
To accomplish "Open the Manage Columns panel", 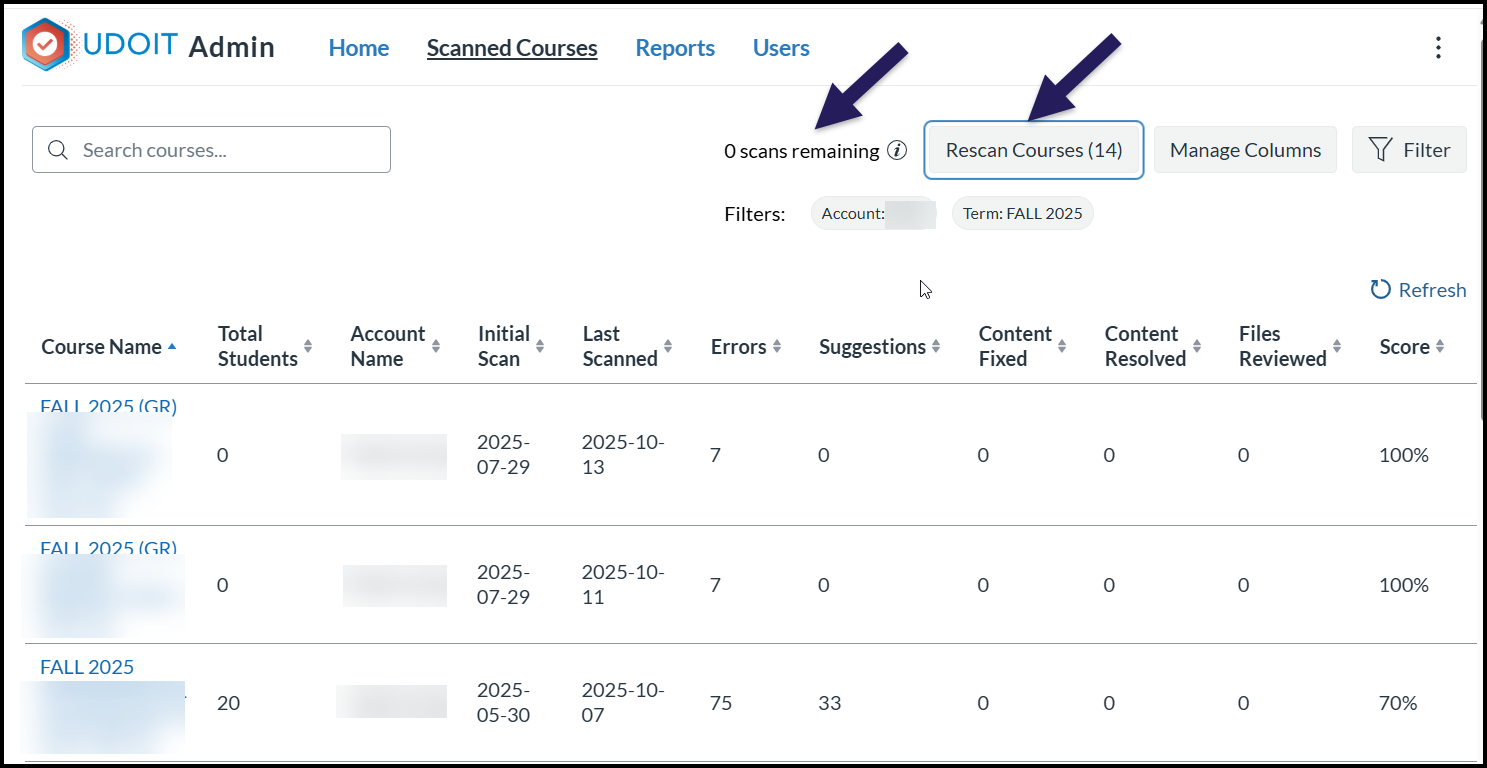I will 1245,149.
